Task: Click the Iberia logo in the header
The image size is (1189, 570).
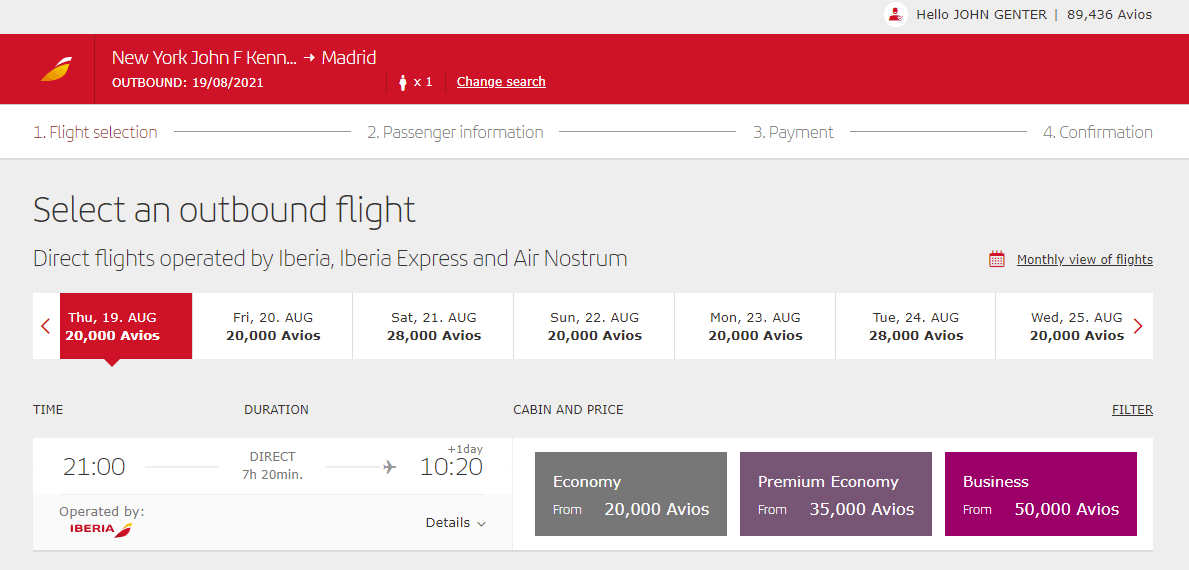Action: 56,70
